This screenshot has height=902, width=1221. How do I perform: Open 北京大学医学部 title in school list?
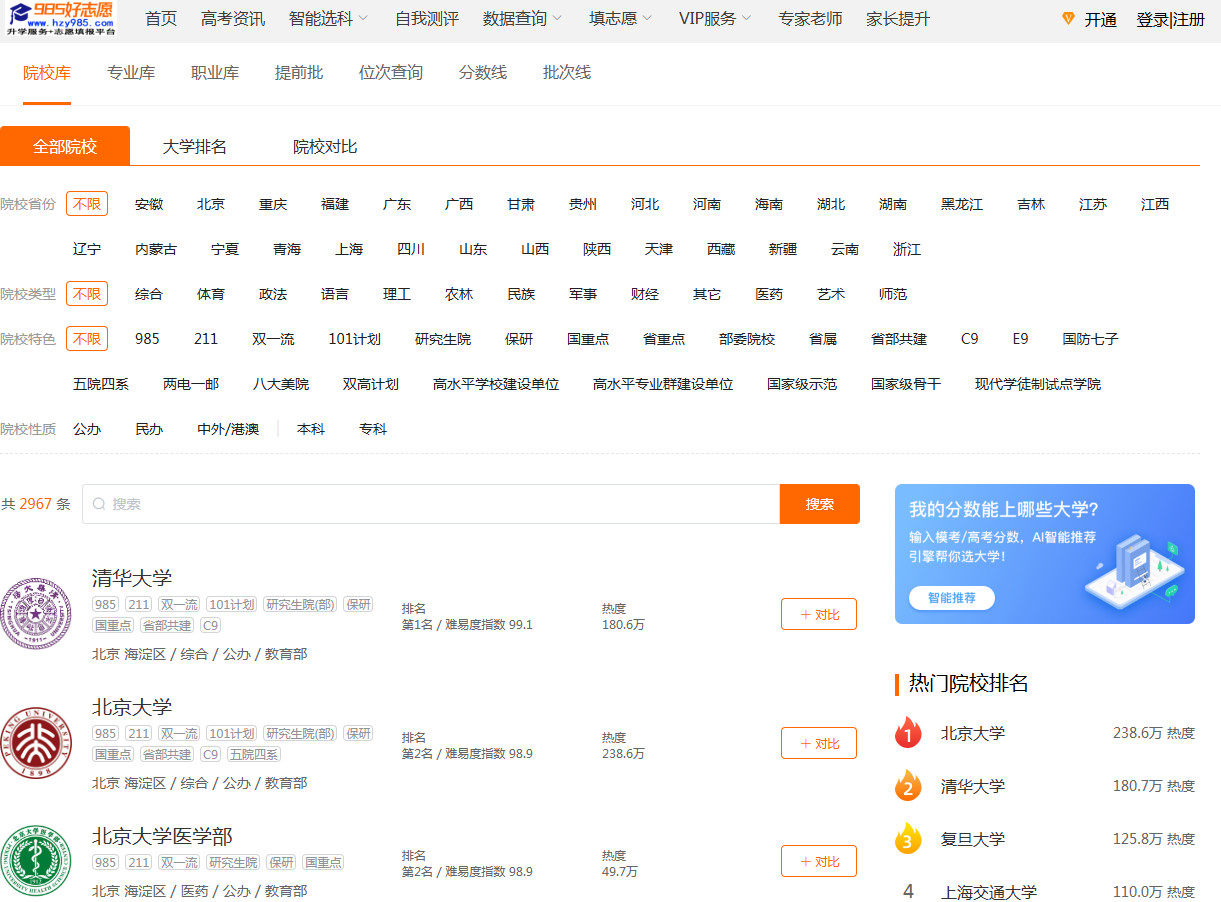[162, 836]
